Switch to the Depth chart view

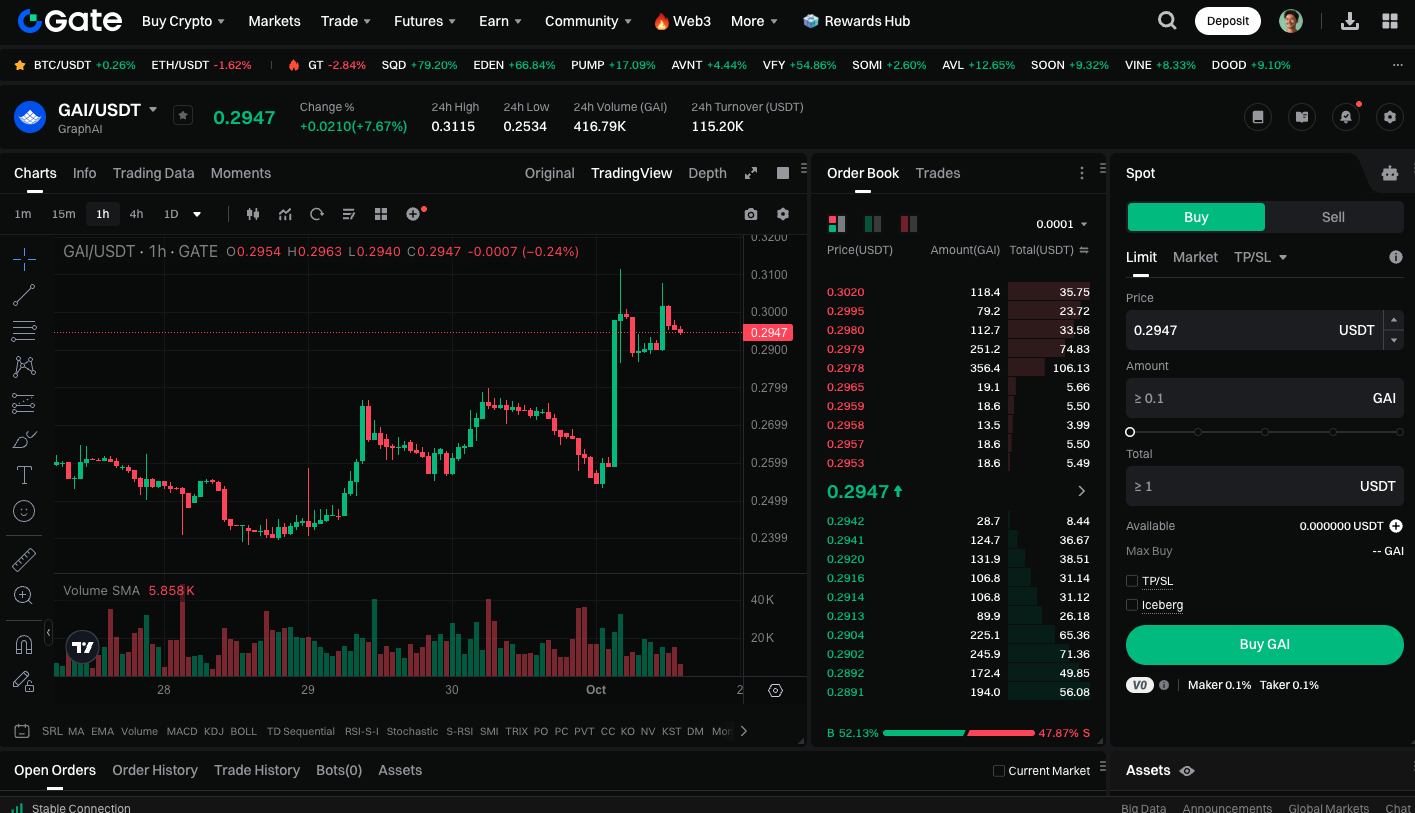click(708, 173)
